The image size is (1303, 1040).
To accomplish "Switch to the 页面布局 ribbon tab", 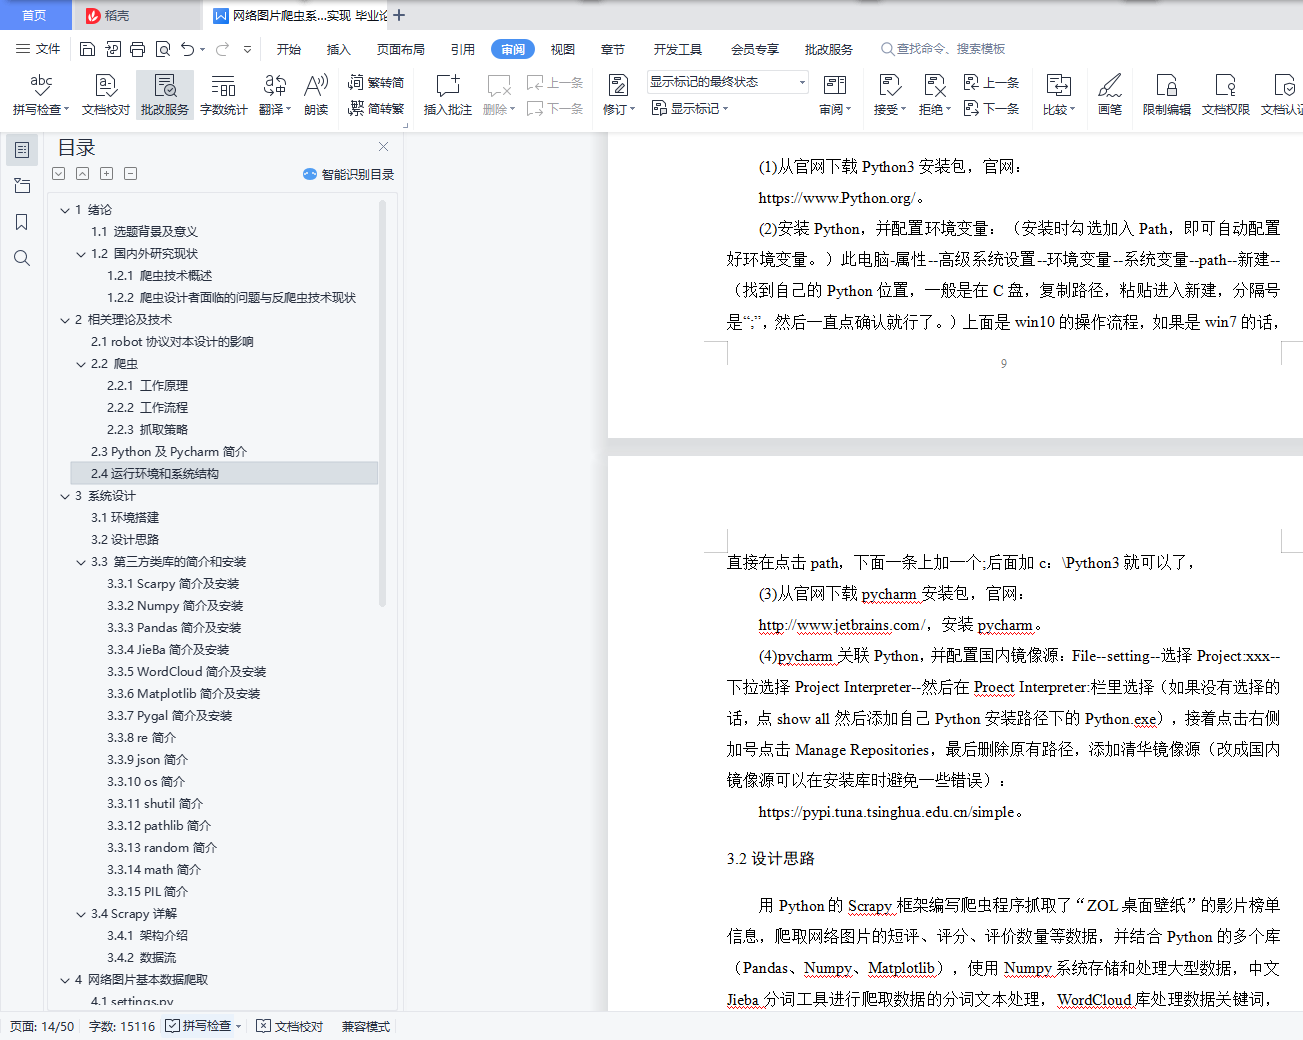I will (x=401, y=49).
